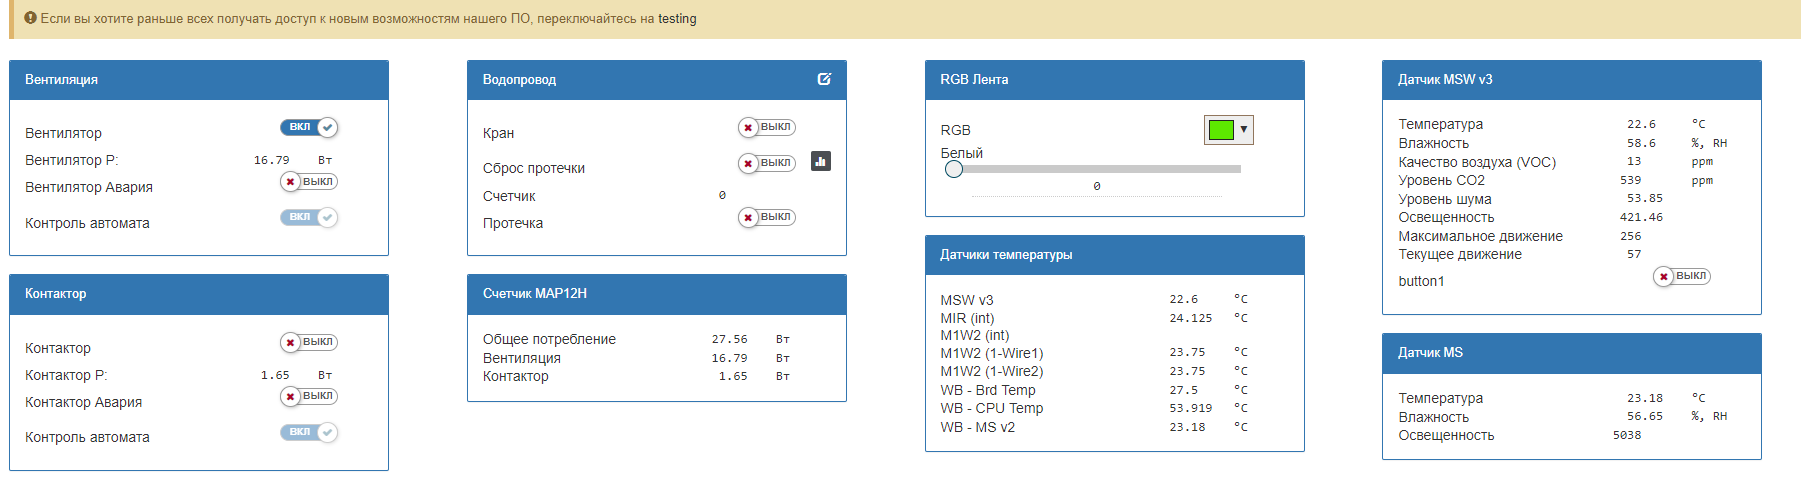Image resolution: width=1801 pixels, height=480 pixels.
Task: Select the Вентилятор P: value 16.79
Action: point(271,160)
